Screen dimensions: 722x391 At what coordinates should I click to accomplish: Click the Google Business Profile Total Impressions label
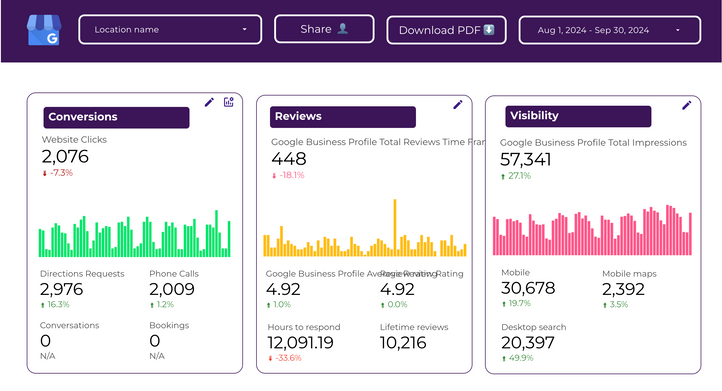pyautogui.click(x=593, y=143)
